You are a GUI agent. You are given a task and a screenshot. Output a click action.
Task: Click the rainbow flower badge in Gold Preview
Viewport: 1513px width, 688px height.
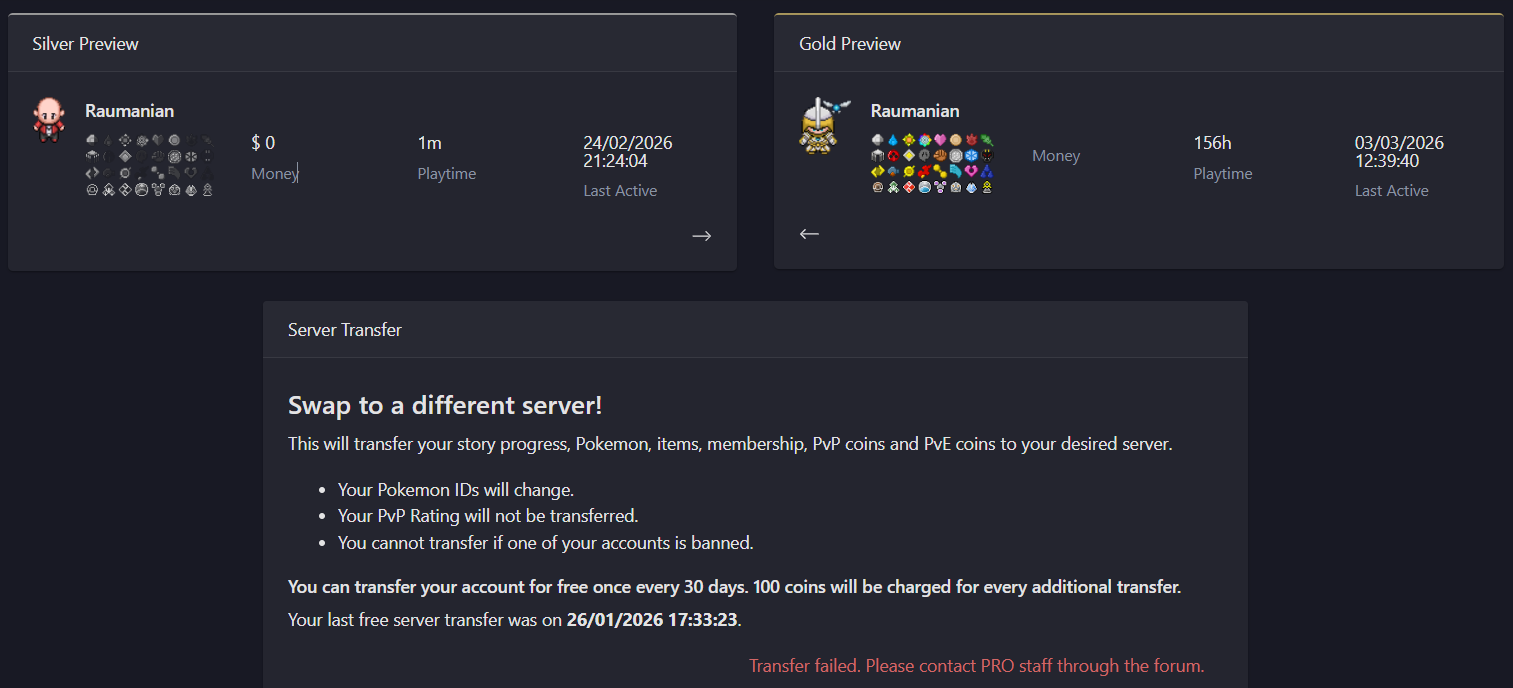(924, 140)
